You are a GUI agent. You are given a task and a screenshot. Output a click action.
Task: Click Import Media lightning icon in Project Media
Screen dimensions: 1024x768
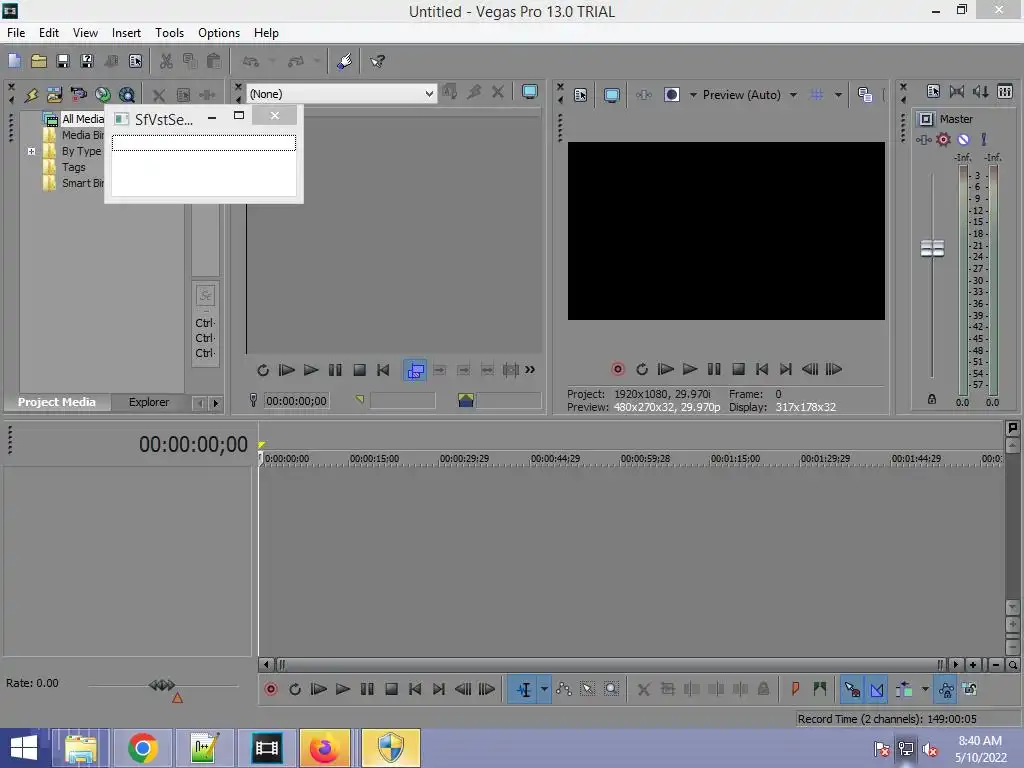pyautogui.click(x=31, y=95)
